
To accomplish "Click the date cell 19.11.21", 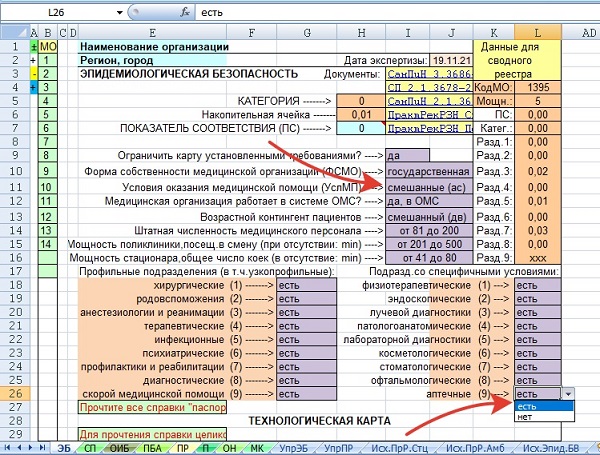I will [x=452, y=60].
